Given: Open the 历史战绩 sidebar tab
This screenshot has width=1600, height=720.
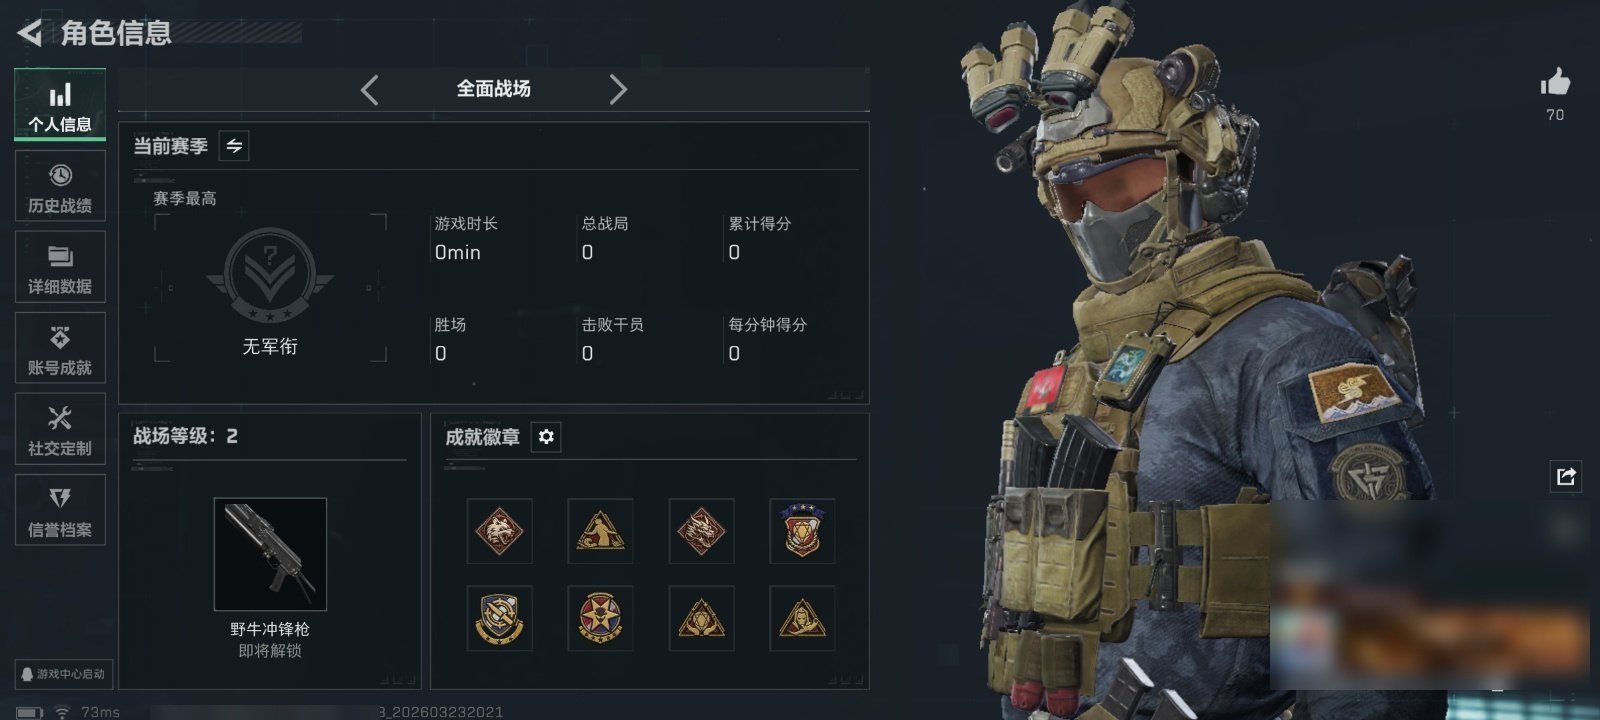Looking at the screenshot, I should tap(60, 187).
